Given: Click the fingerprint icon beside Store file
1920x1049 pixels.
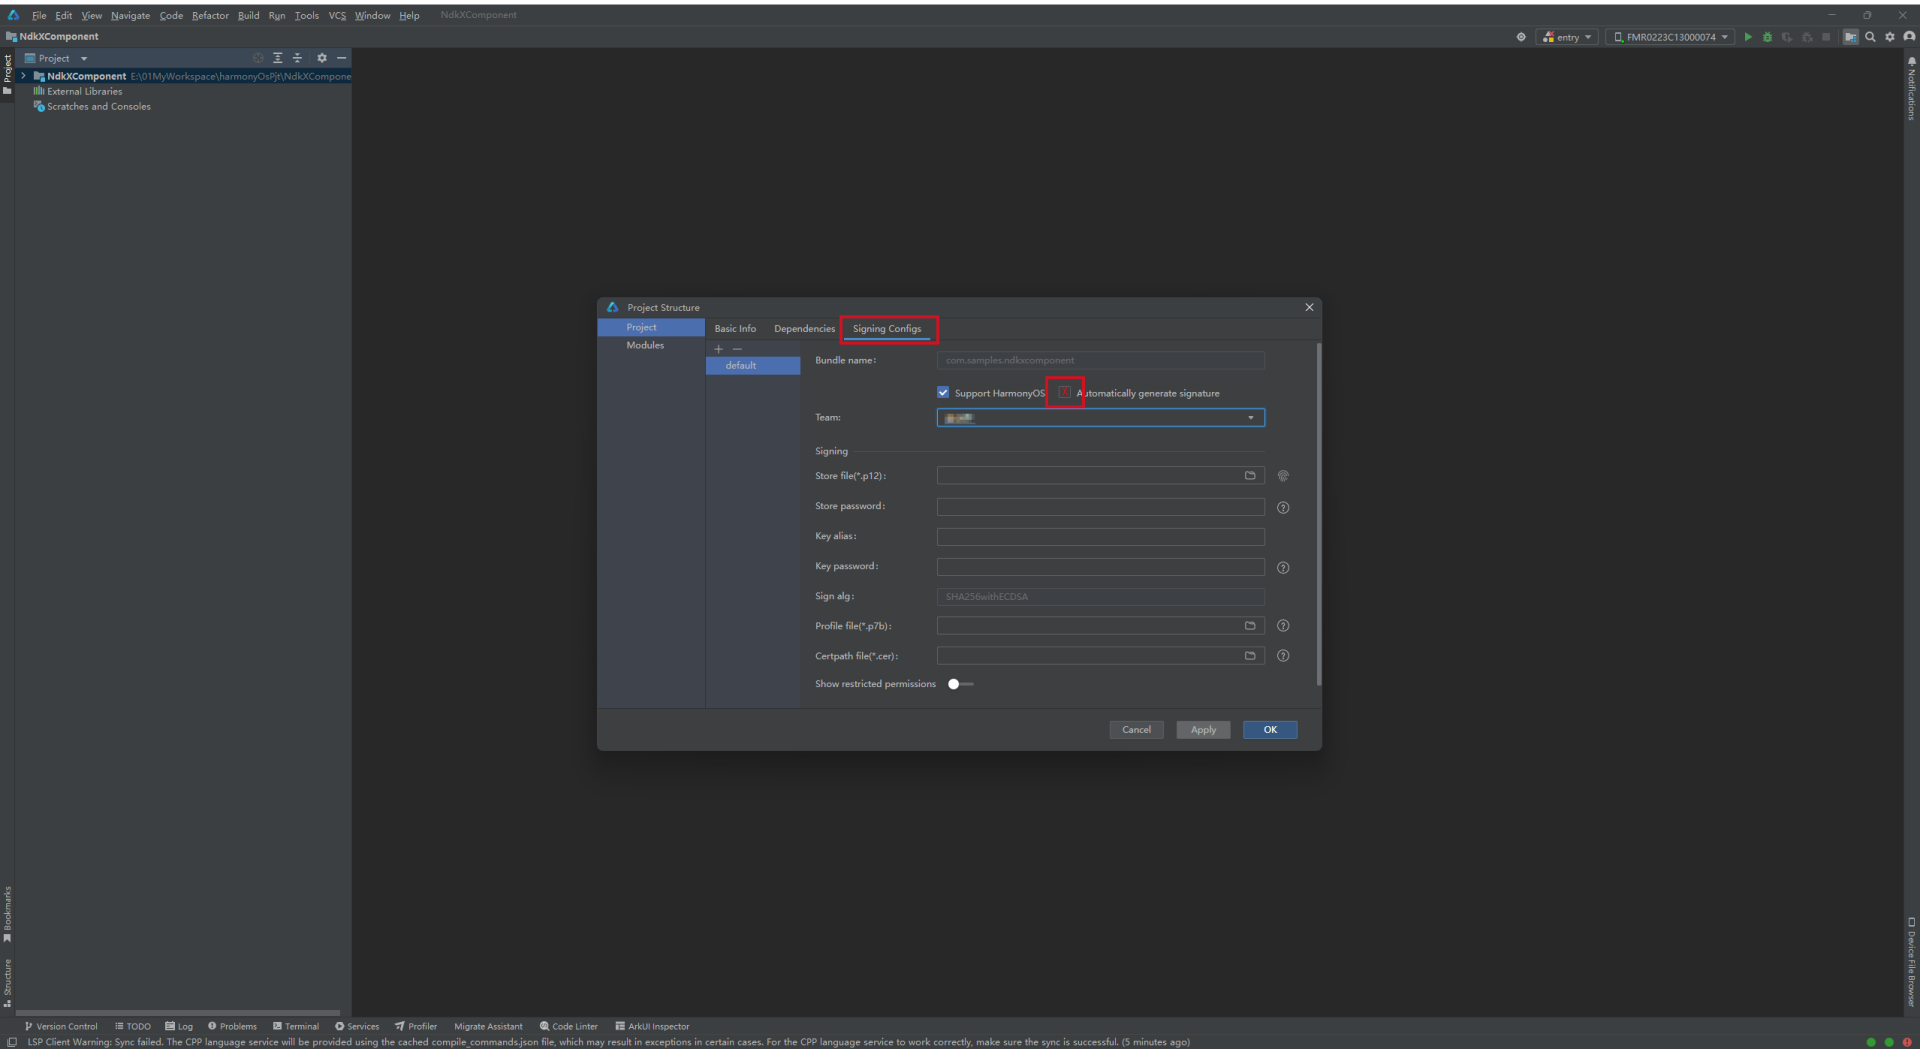Looking at the screenshot, I should tap(1283, 476).
